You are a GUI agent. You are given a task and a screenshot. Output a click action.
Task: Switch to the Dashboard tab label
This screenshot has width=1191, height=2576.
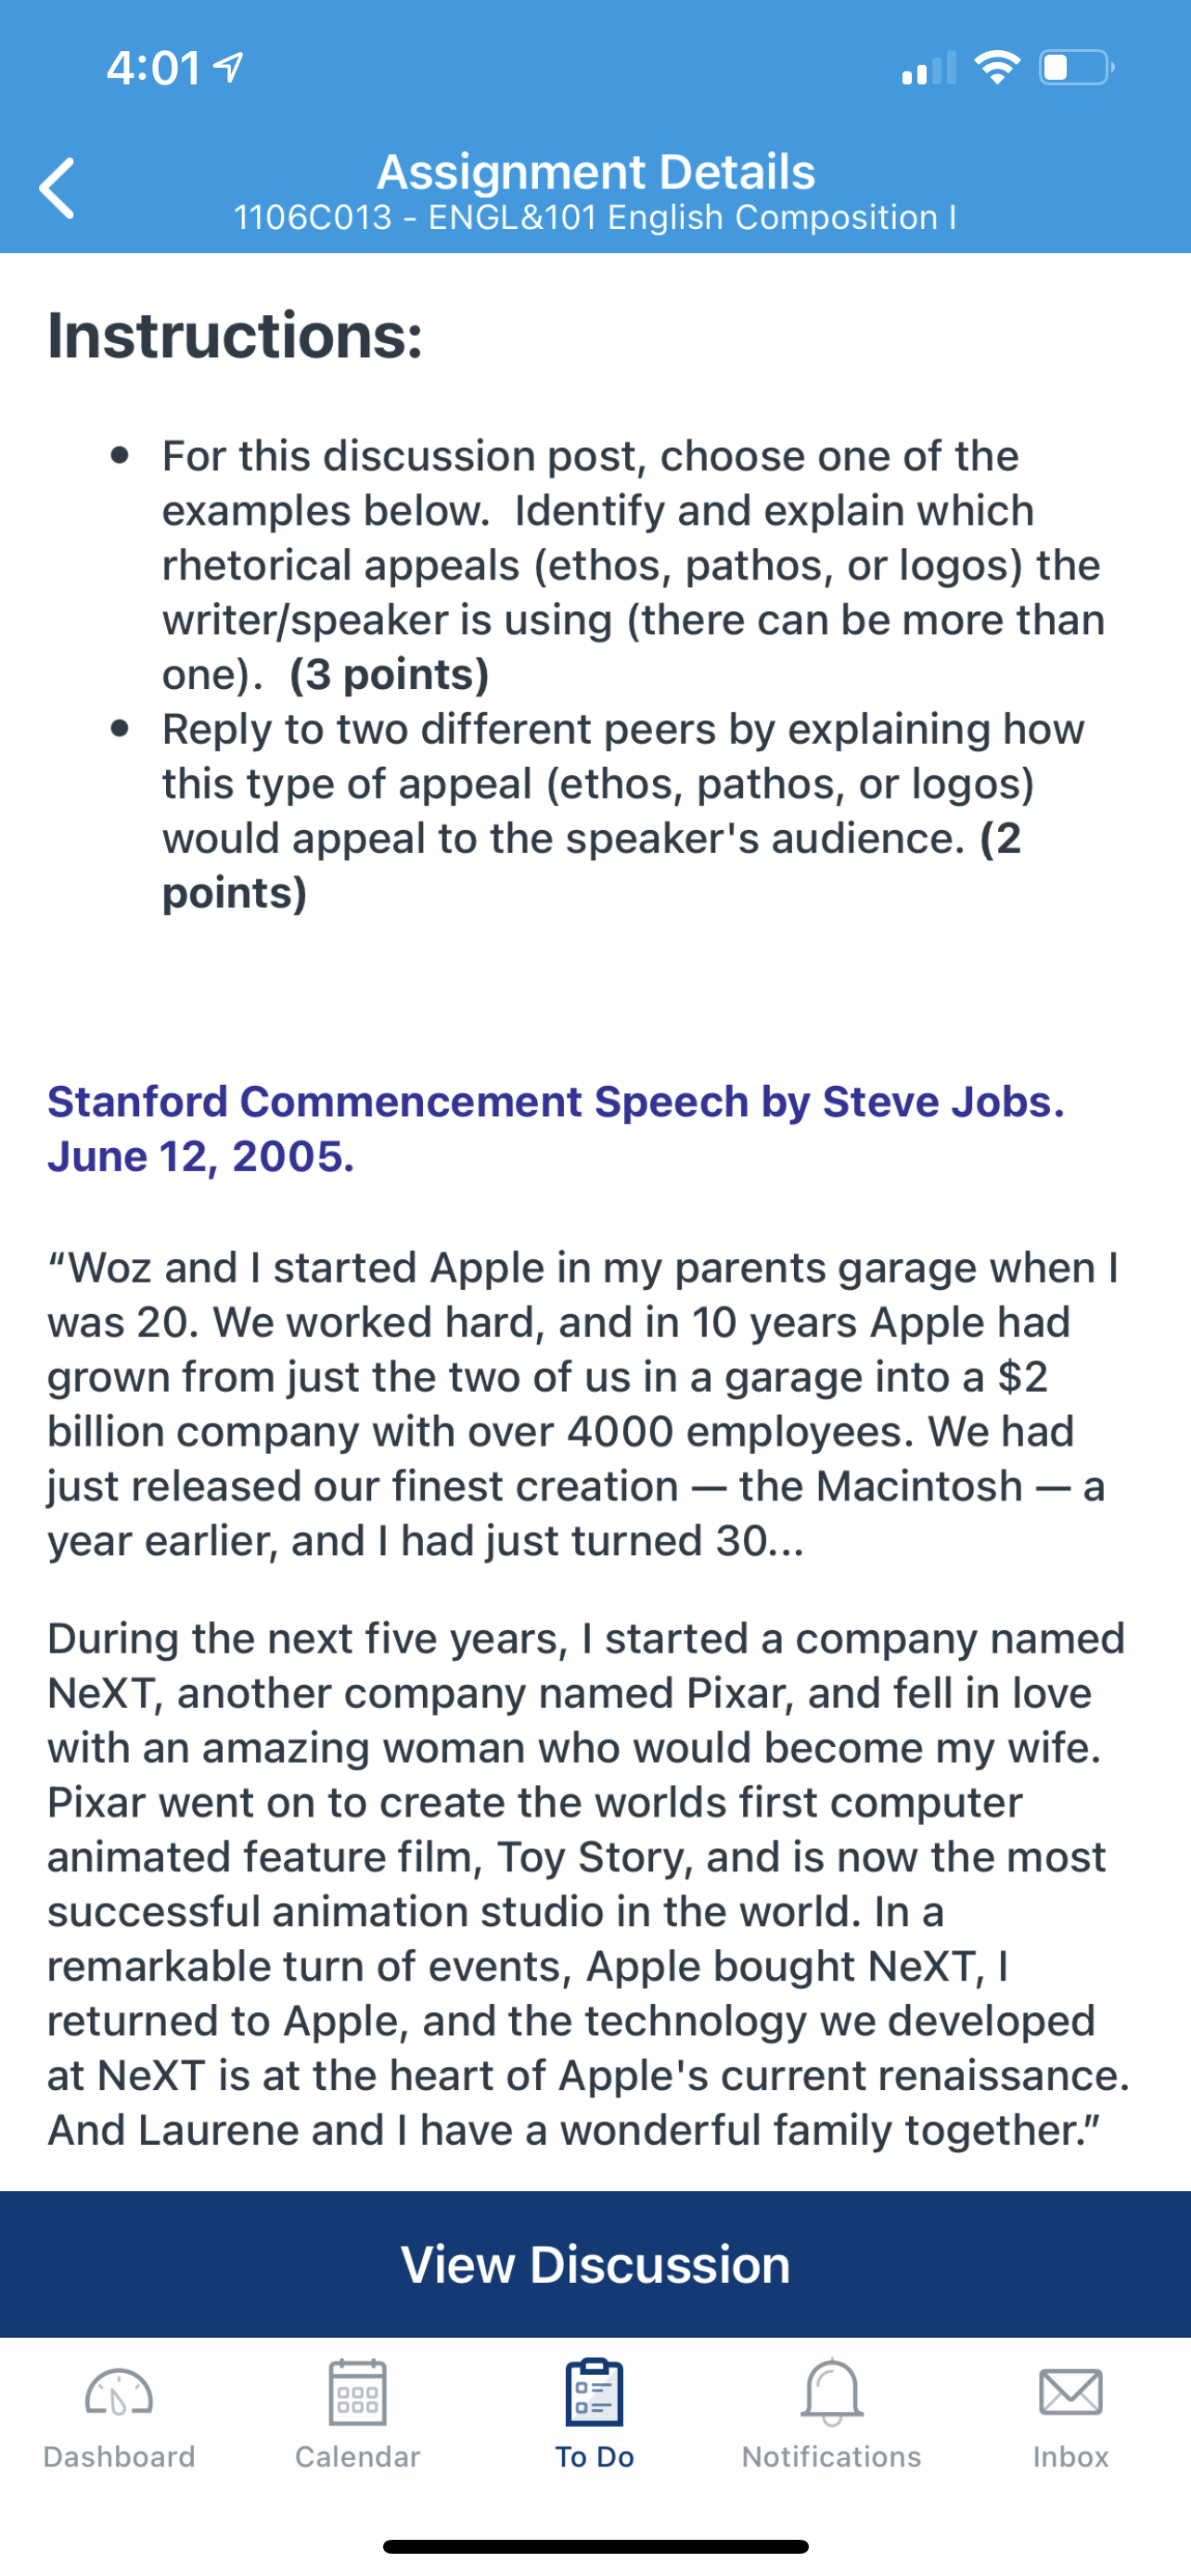pos(119,2457)
